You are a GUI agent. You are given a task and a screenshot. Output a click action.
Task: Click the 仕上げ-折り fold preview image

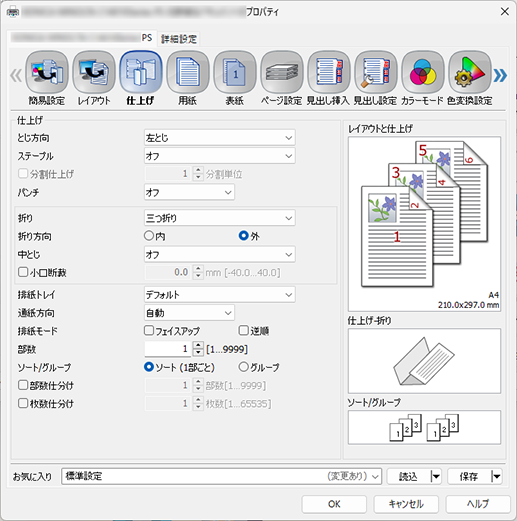coord(424,361)
